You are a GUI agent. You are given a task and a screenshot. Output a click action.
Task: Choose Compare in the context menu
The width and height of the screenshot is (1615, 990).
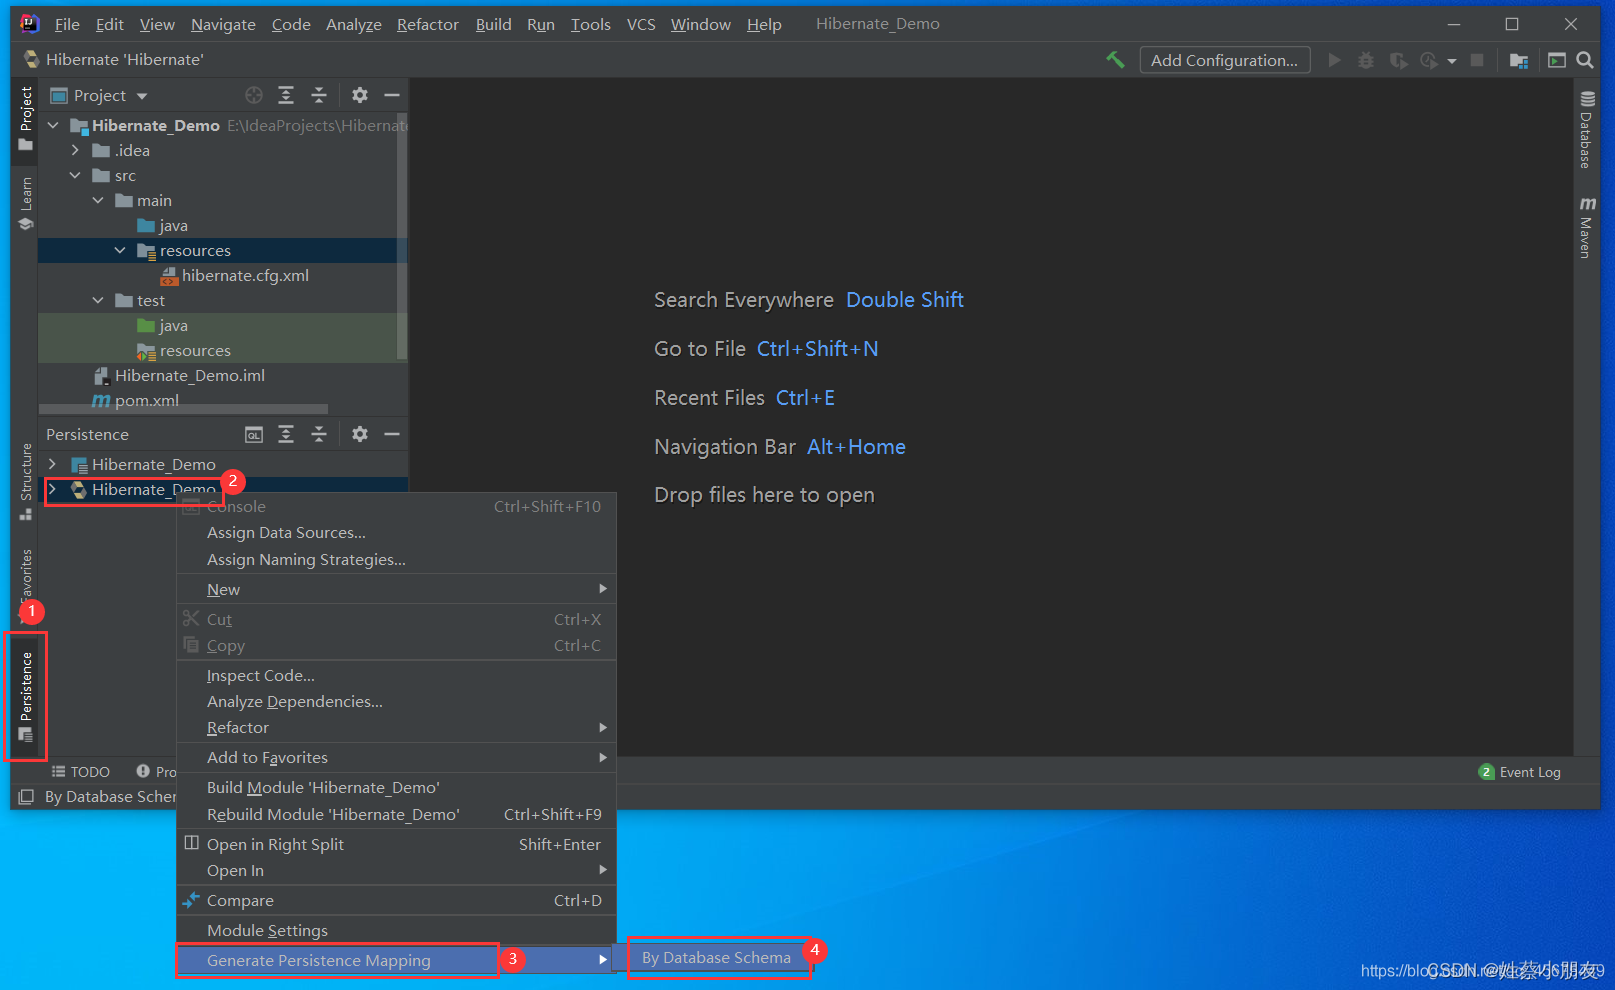[396, 901]
